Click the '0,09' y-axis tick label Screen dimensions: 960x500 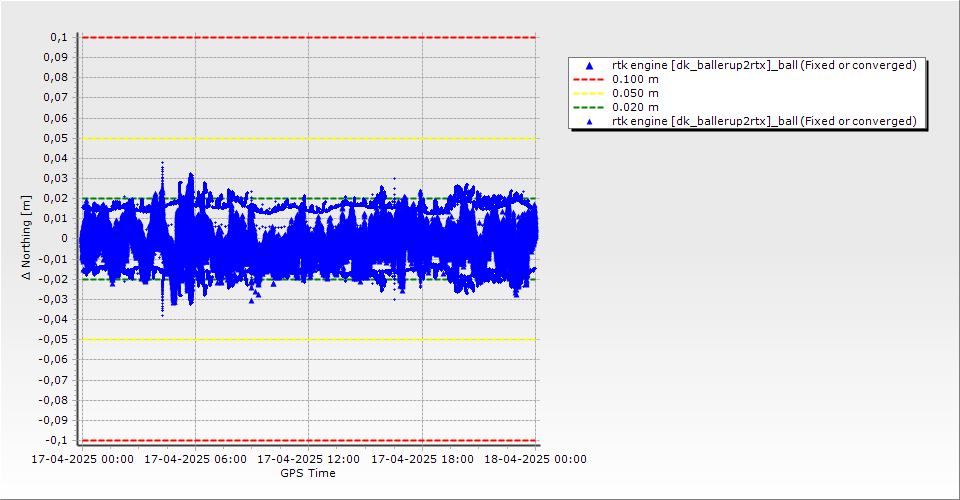[56, 58]
